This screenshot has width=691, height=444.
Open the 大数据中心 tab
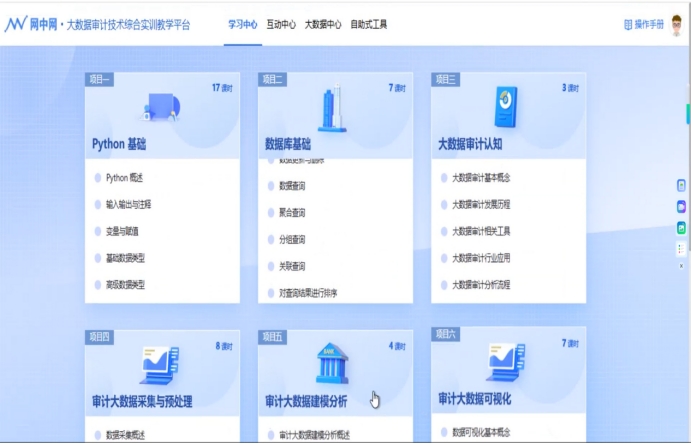click(x=323, y=24)
